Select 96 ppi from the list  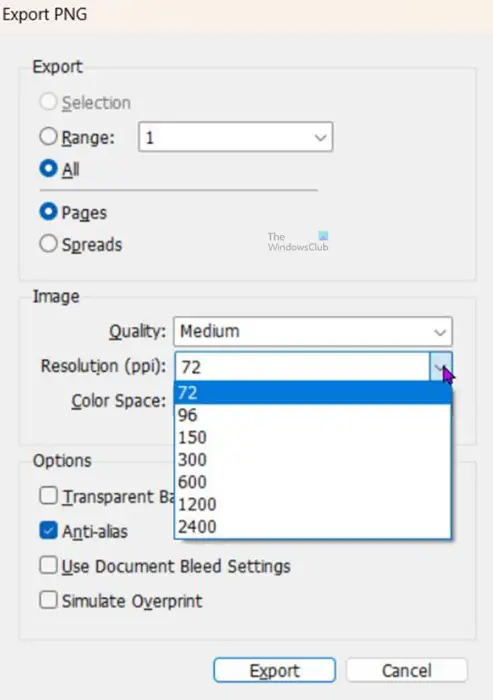click(x=313, y=415)
